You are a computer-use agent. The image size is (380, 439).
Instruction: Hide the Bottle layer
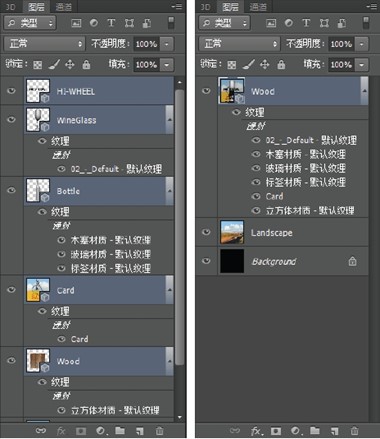click(x=11, y=190)
